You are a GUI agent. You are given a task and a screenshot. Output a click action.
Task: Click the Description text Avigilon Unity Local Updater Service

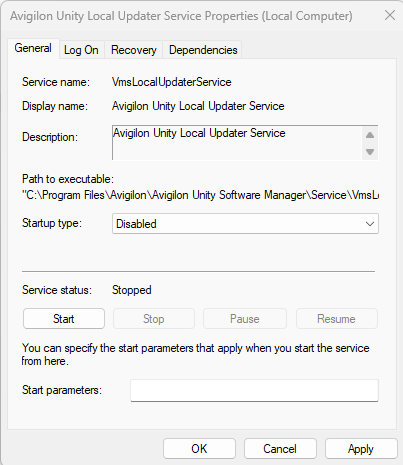199,133
